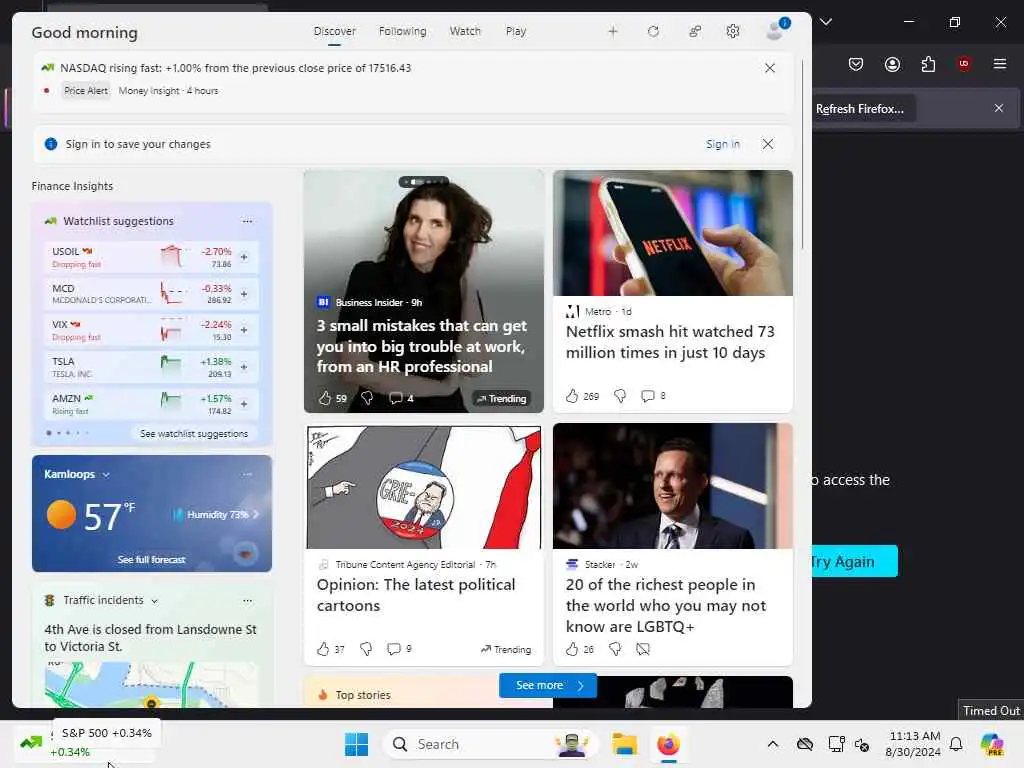Dismiss the NASDAQ price alert

[770, 68]
